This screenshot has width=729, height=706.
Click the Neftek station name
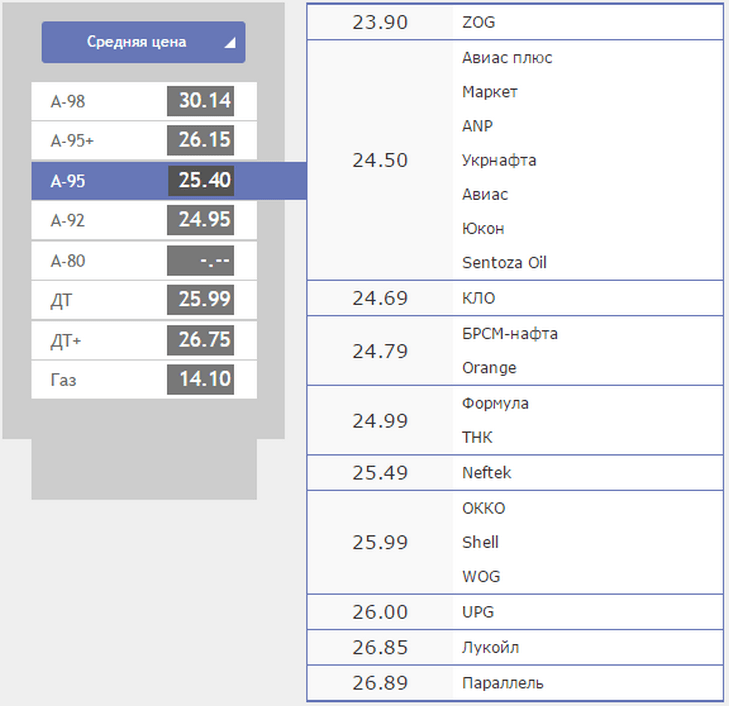click(486, 473)
